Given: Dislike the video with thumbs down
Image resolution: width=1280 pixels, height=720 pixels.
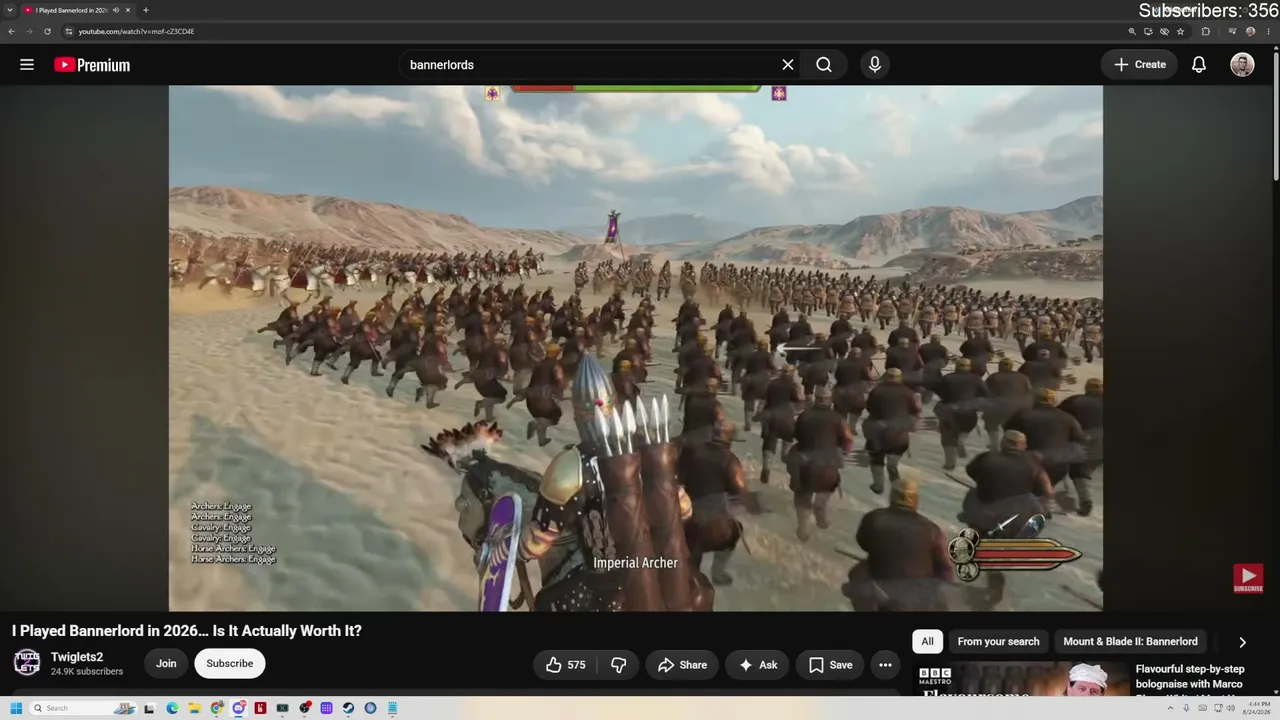Looking at the screenshot, I should pos(618,665).
